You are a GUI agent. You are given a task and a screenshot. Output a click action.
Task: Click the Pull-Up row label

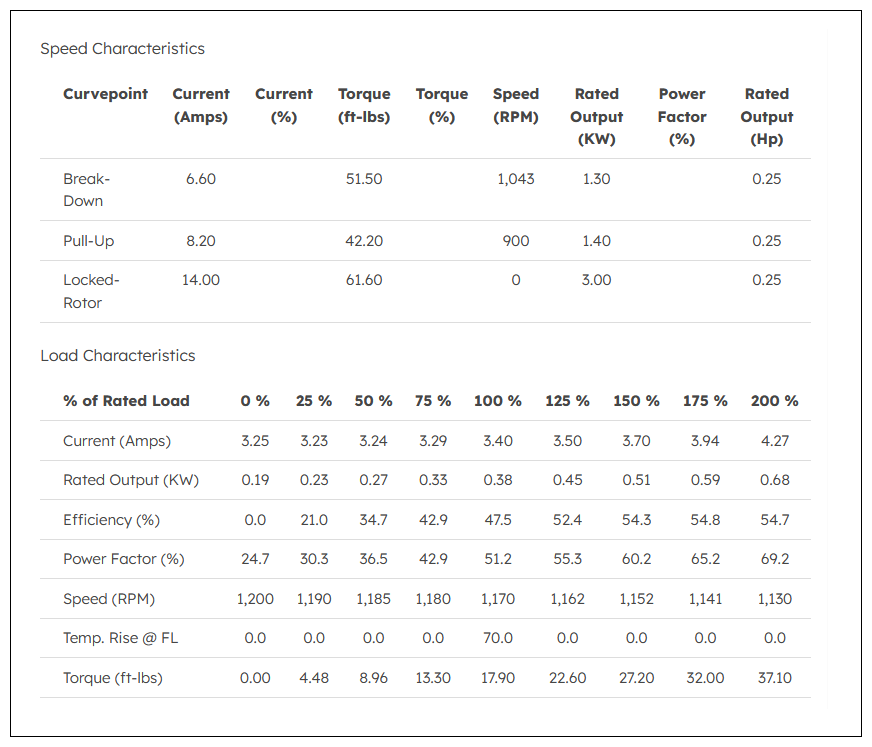(x=88, y=241)
